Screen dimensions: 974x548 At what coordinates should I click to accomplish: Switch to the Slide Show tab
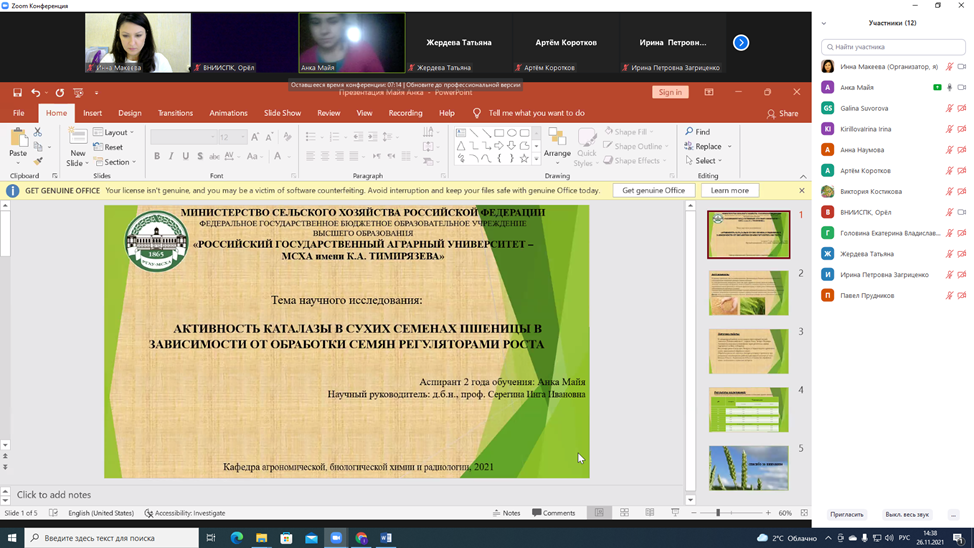(x=282, y=113)
